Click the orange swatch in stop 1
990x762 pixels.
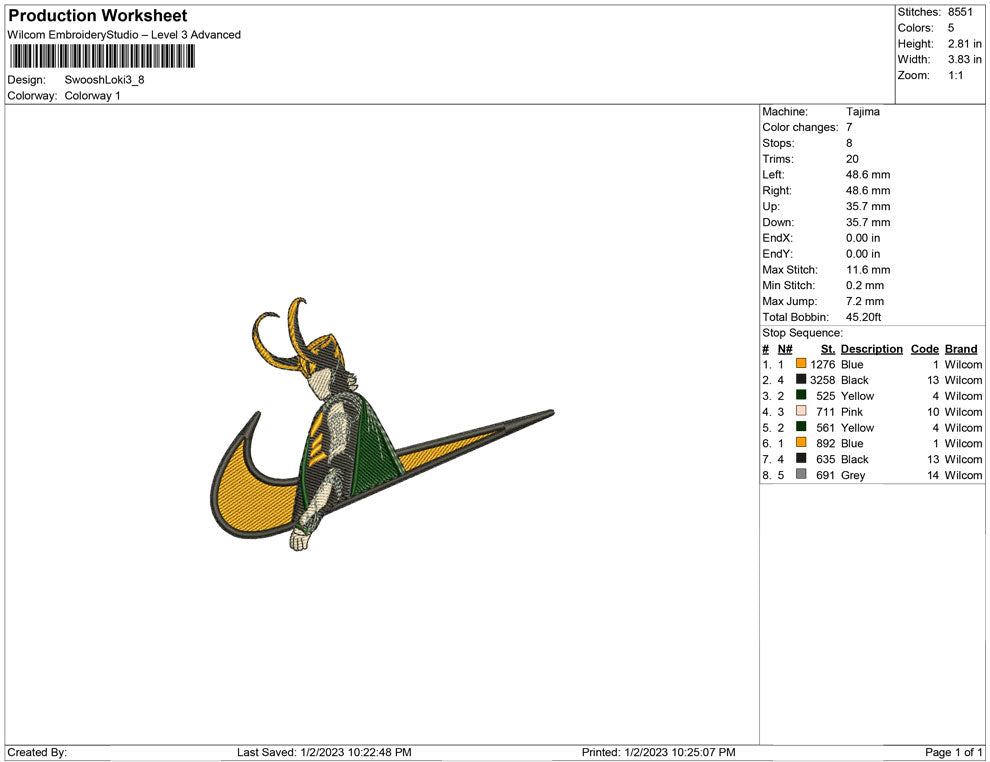coord(801,365)
